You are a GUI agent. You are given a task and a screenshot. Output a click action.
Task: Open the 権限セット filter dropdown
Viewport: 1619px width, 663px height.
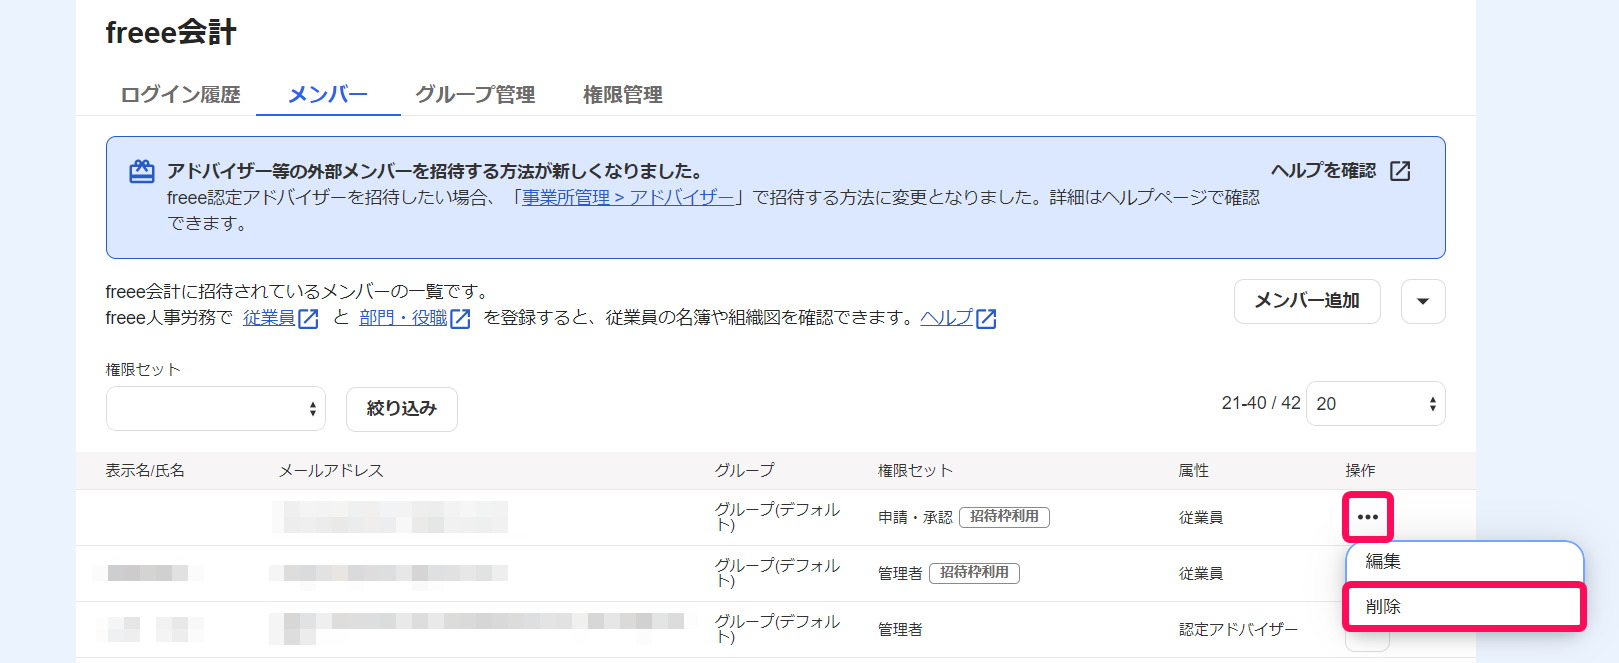tap(216, 408)
